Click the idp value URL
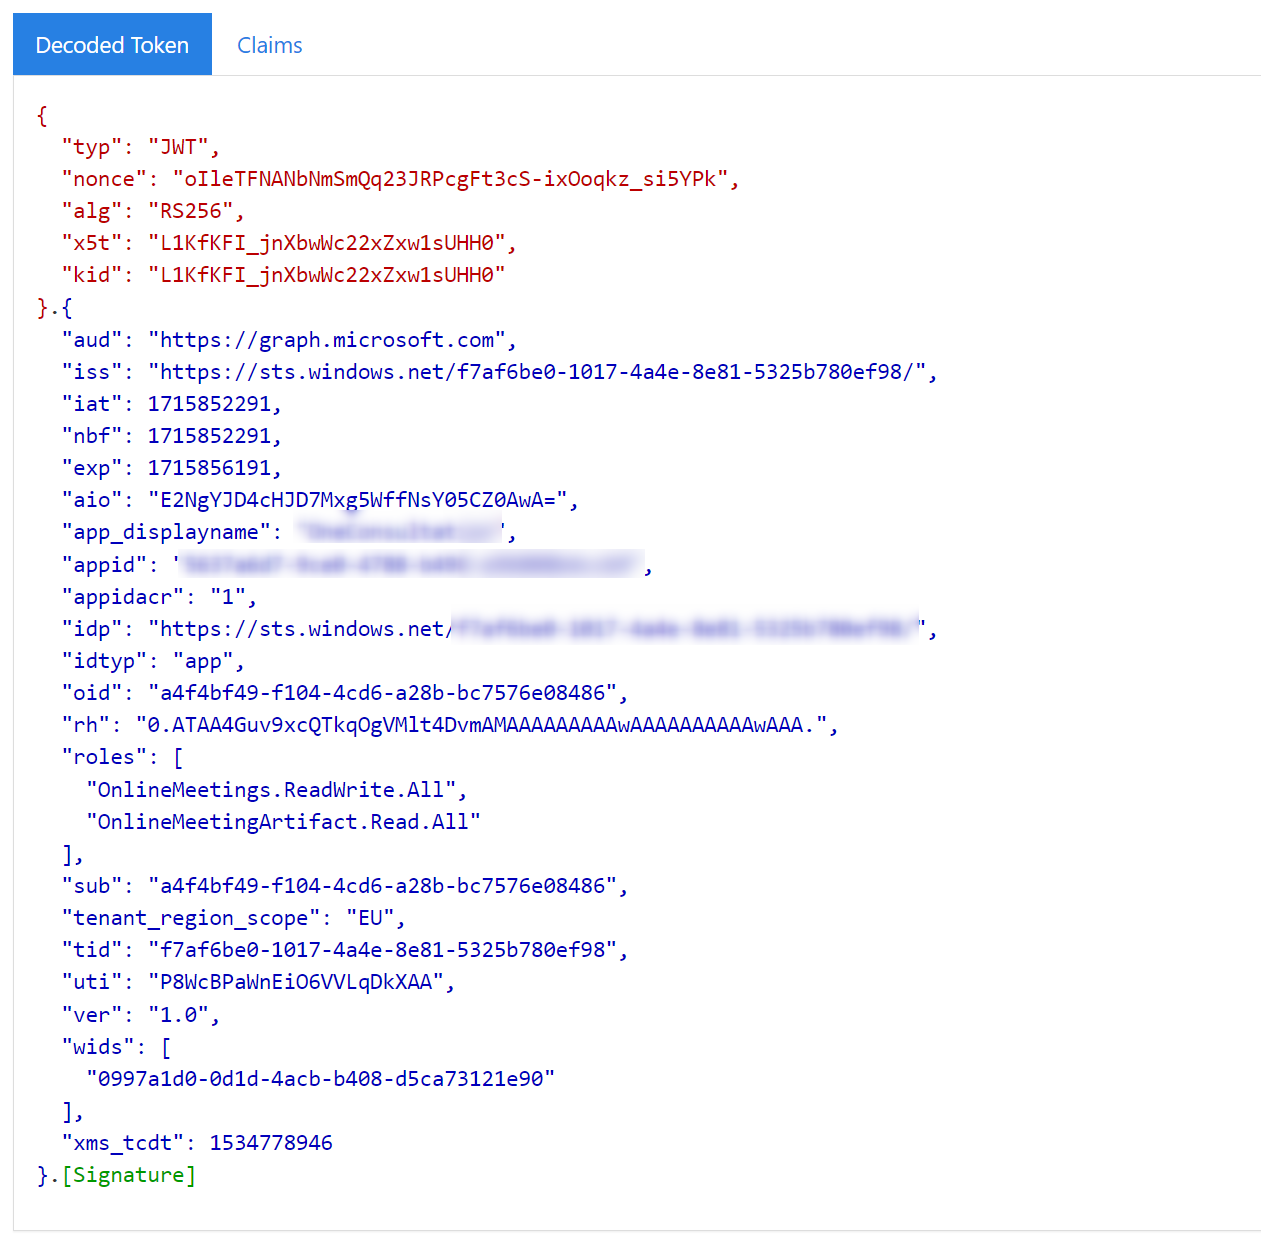 pos(537,629)
